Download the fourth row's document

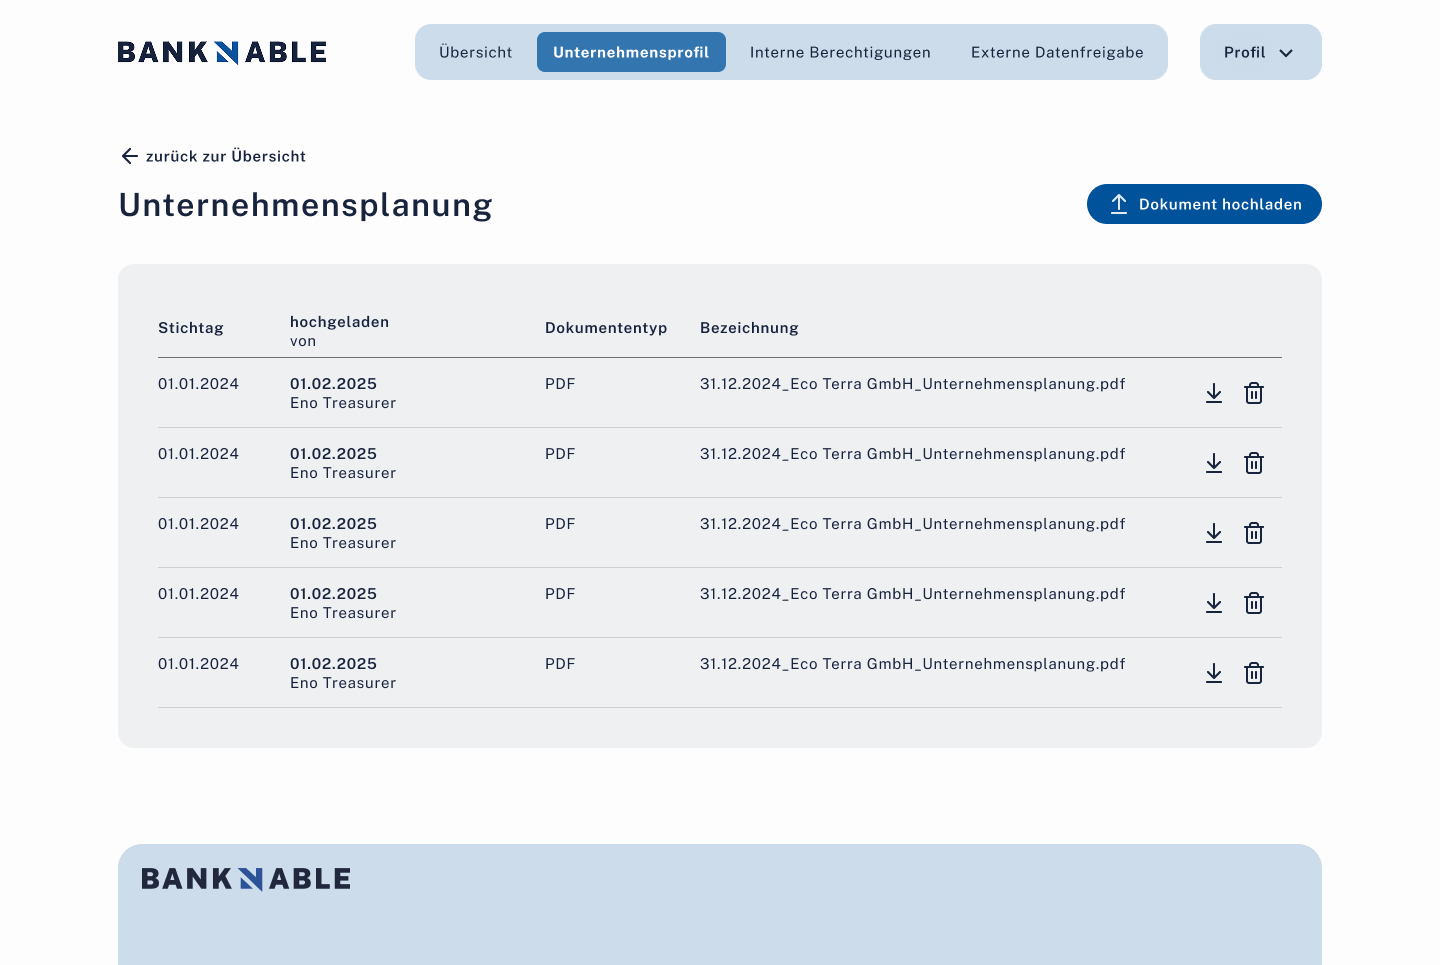[x=1214, y=603]
